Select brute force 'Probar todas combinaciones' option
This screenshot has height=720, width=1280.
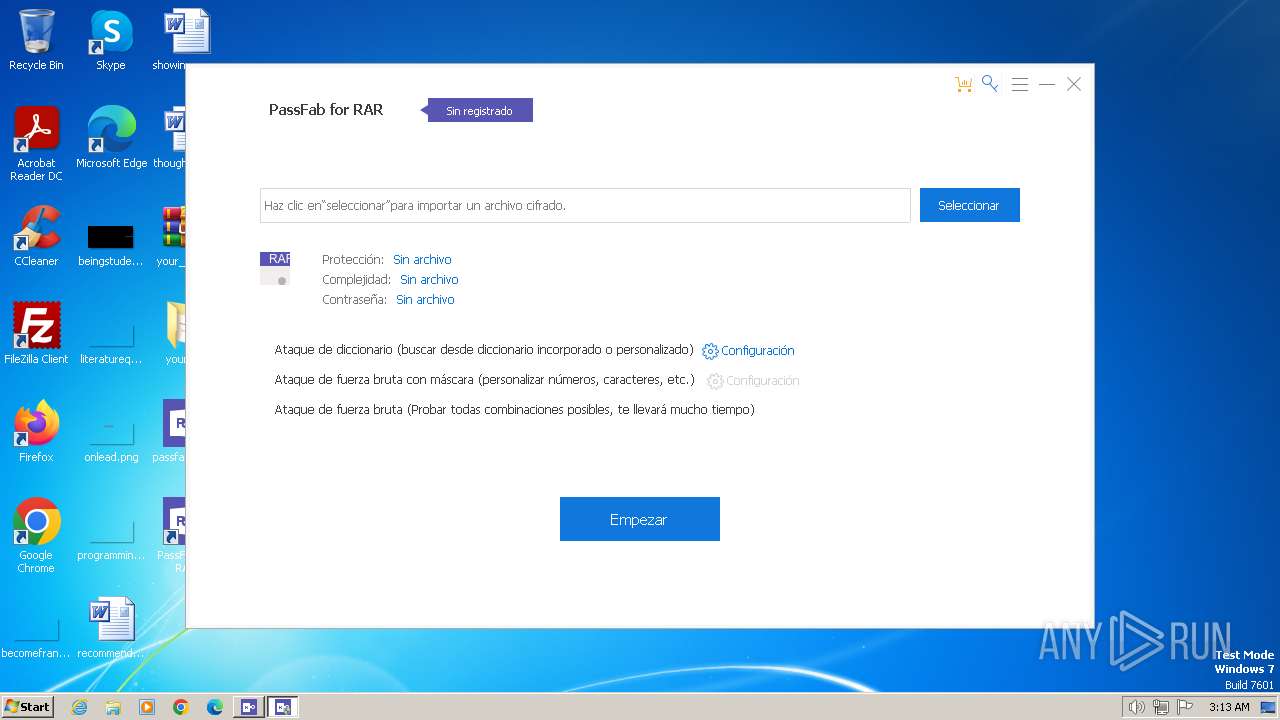coord(514,410)
